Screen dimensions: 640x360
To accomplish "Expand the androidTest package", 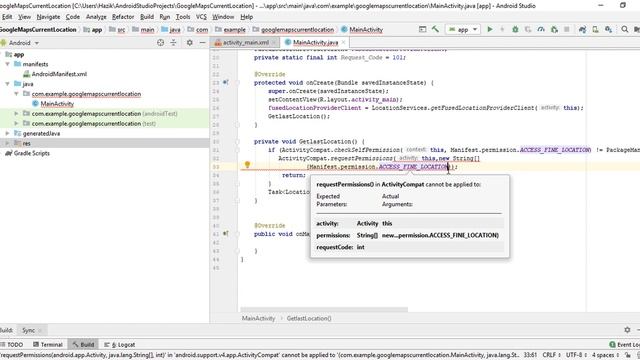I will [16, 113].
